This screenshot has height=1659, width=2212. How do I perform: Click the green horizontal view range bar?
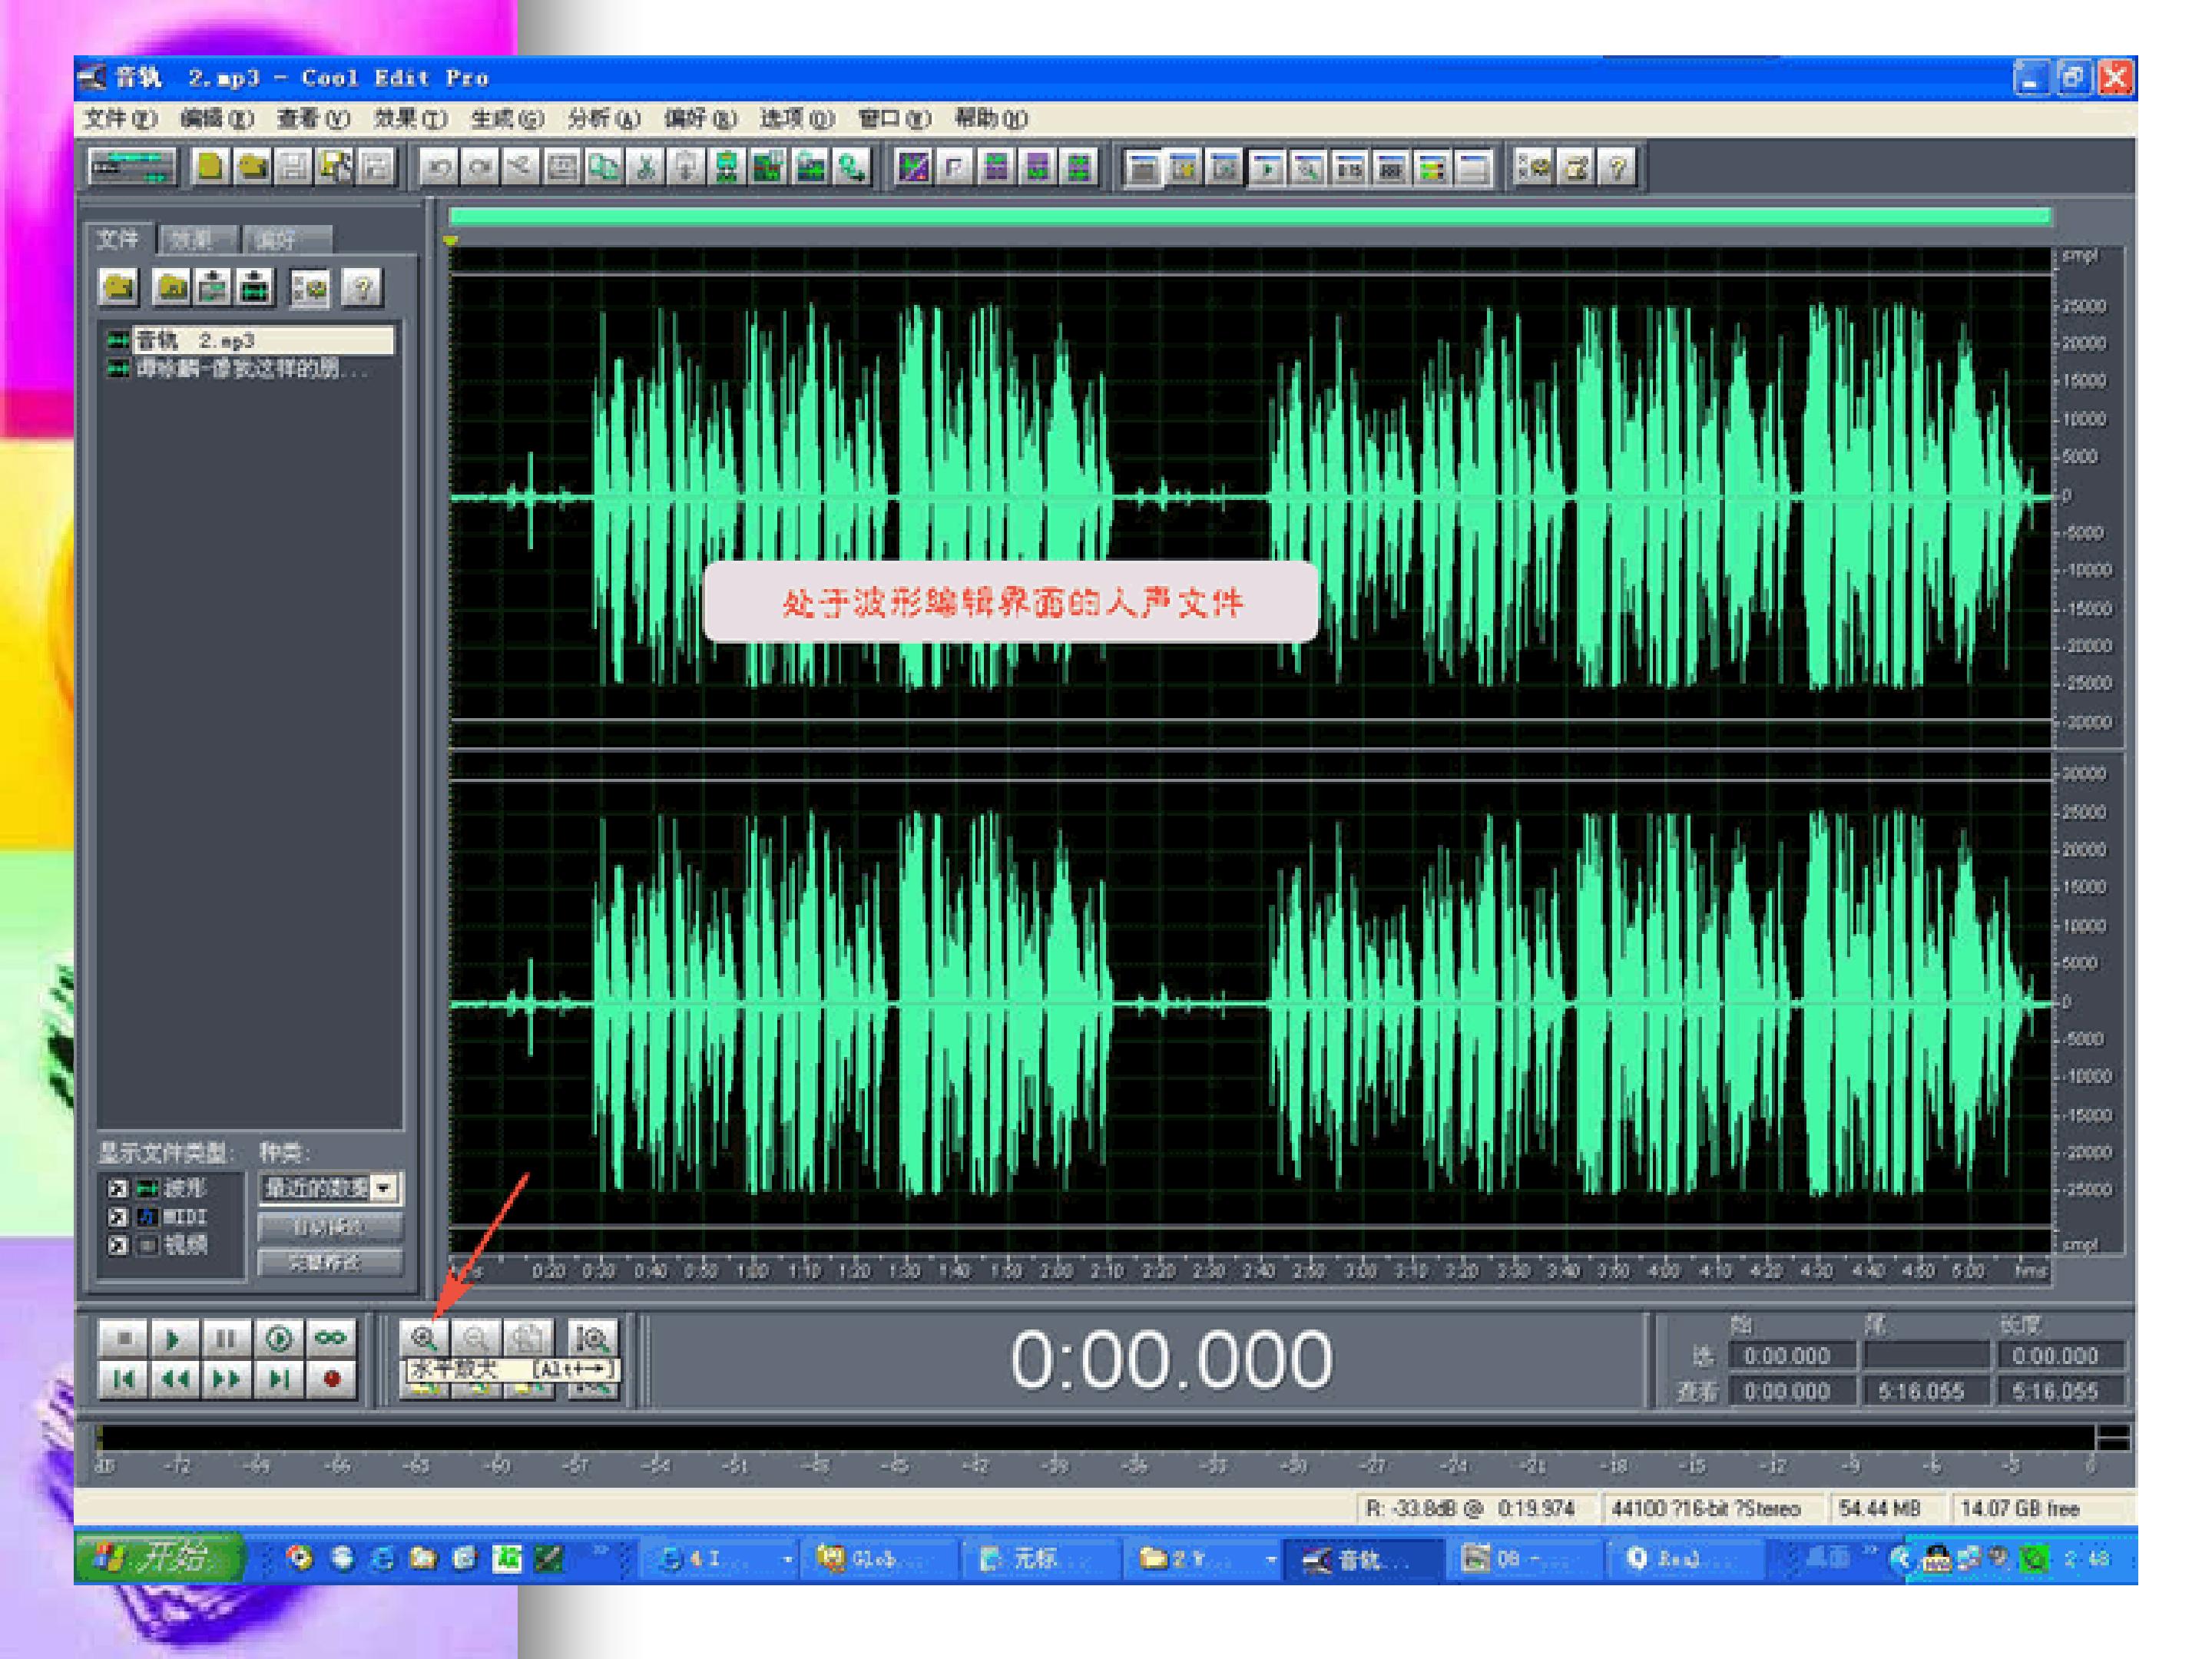[x=1250, y=215]
